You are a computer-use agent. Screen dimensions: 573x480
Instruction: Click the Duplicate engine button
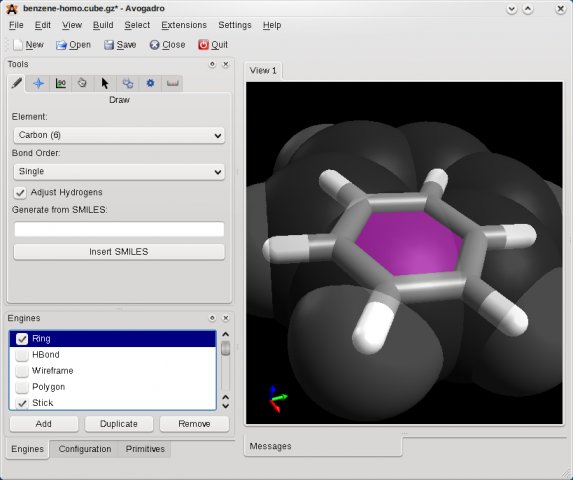point(119,424)
